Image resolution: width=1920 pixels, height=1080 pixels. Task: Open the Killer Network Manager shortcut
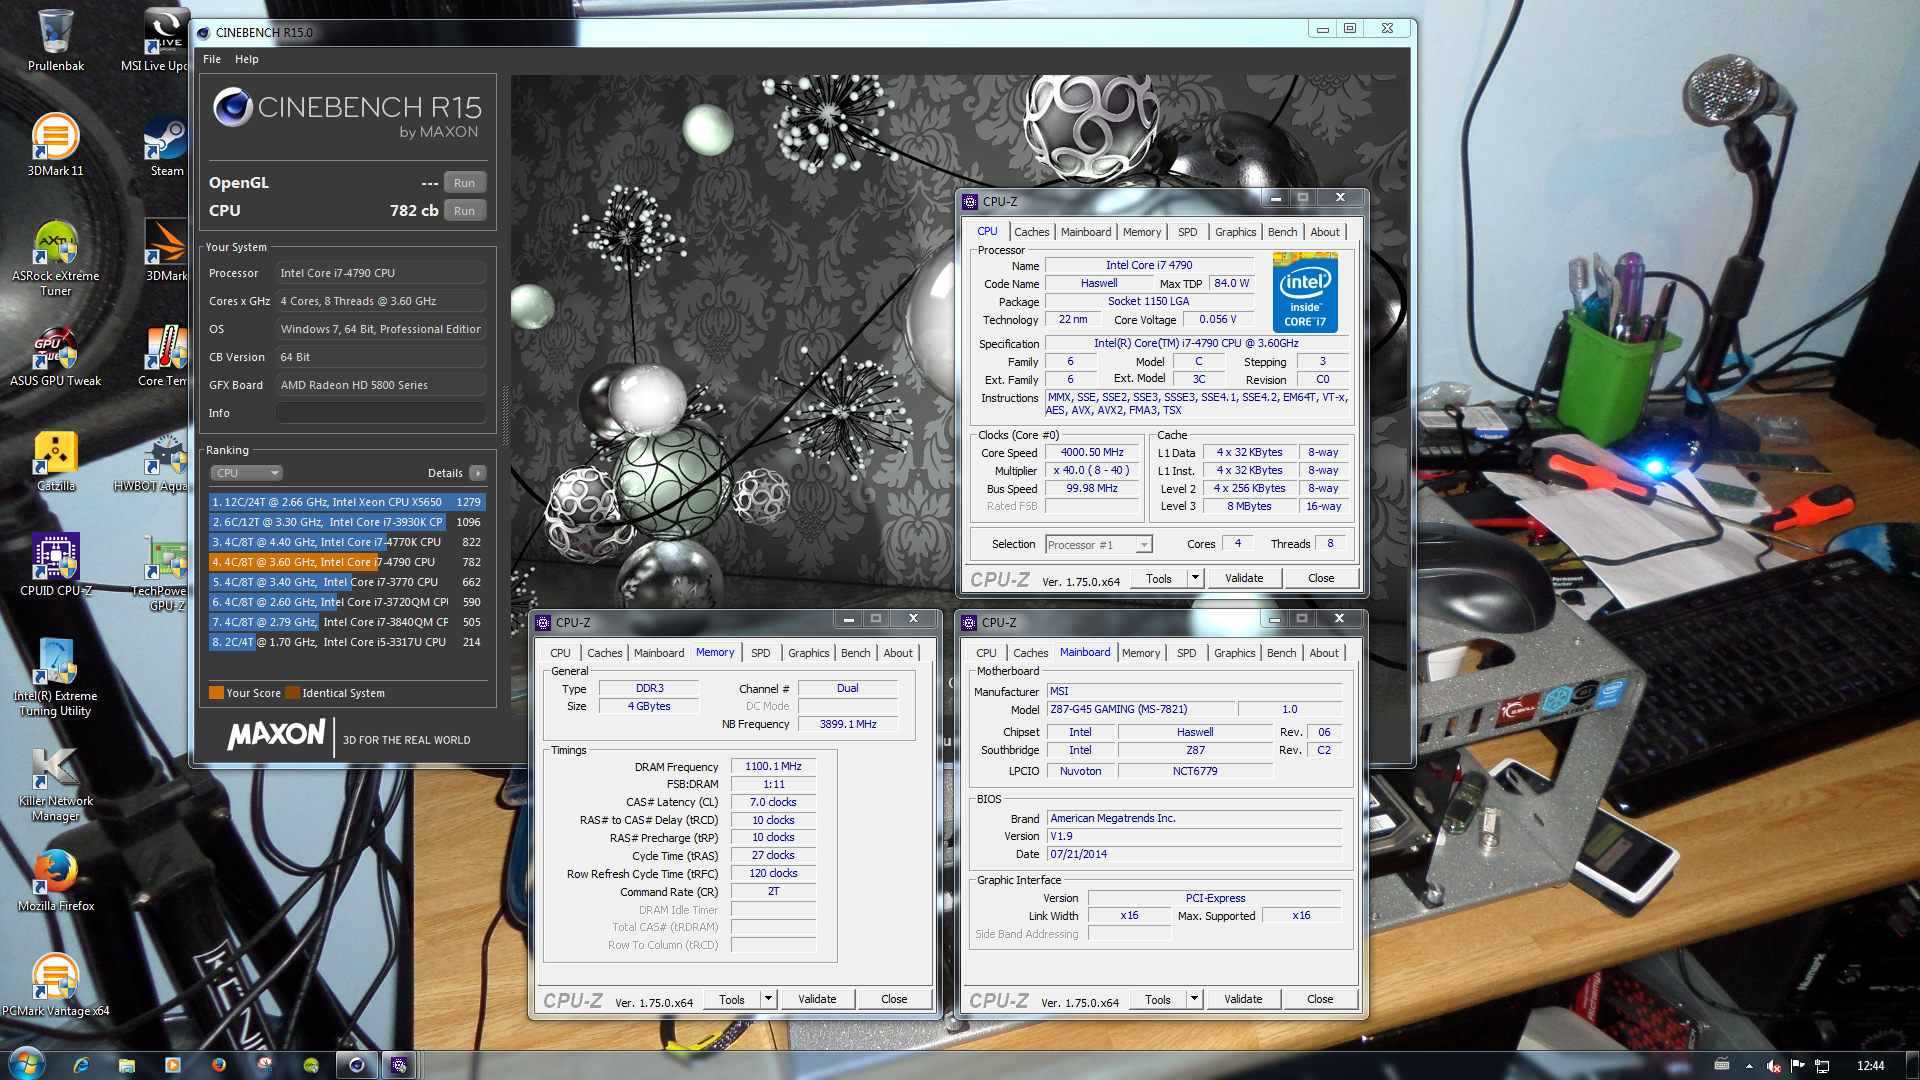(x=56, y=783)
